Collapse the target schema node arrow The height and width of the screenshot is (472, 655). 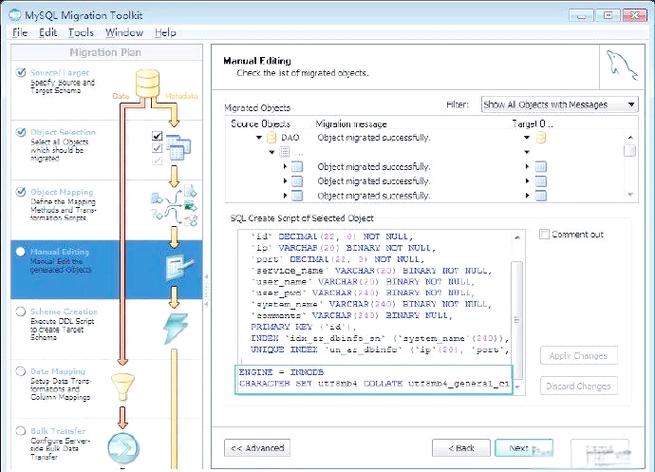point(527,137)
